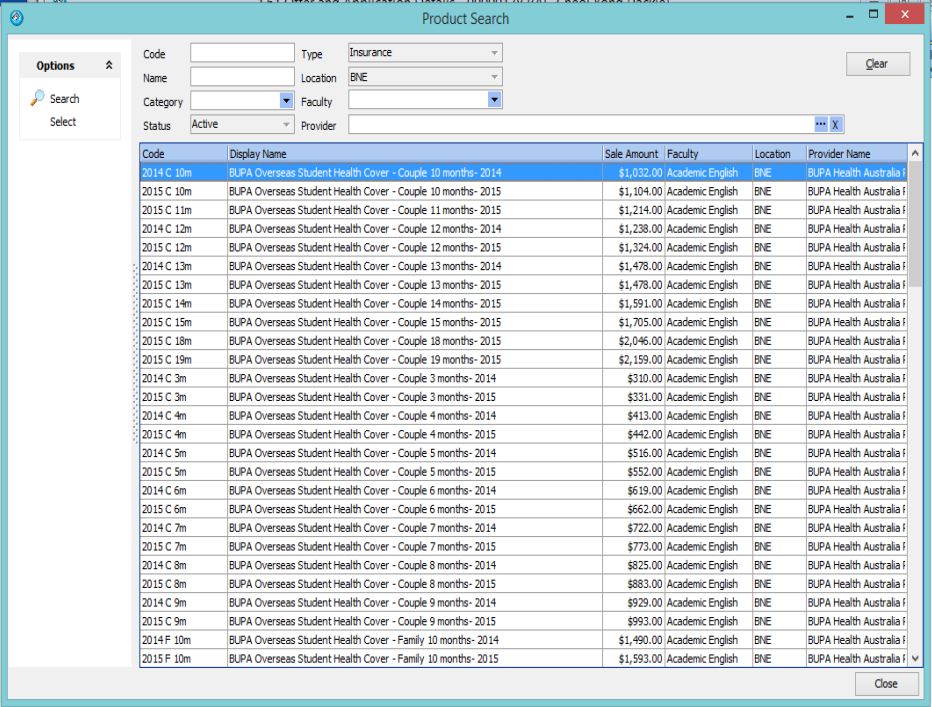Click the Select option in Options panel

[63, 122]
